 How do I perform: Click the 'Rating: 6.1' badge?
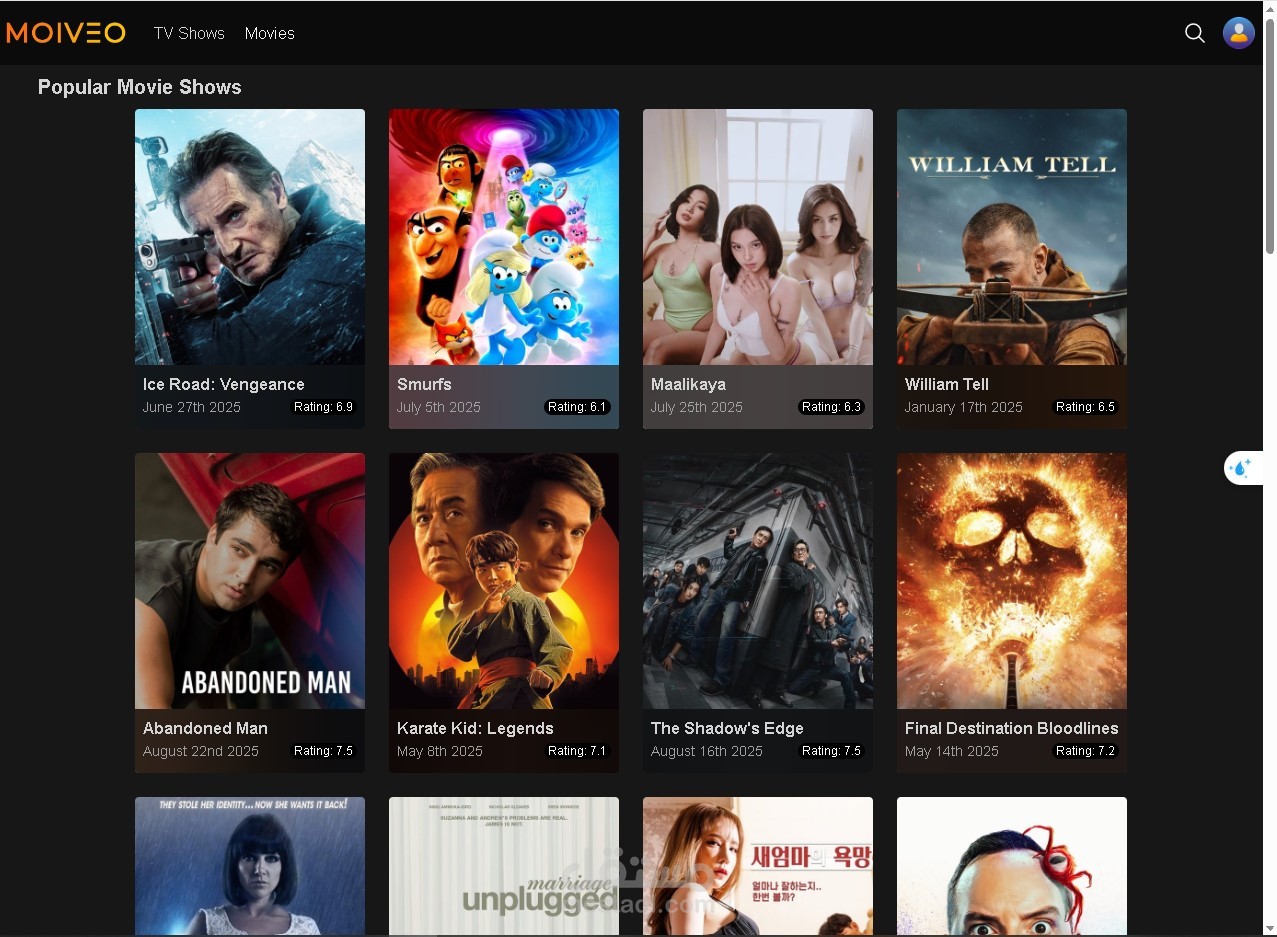pyautogui.click(x=577, y=407)
